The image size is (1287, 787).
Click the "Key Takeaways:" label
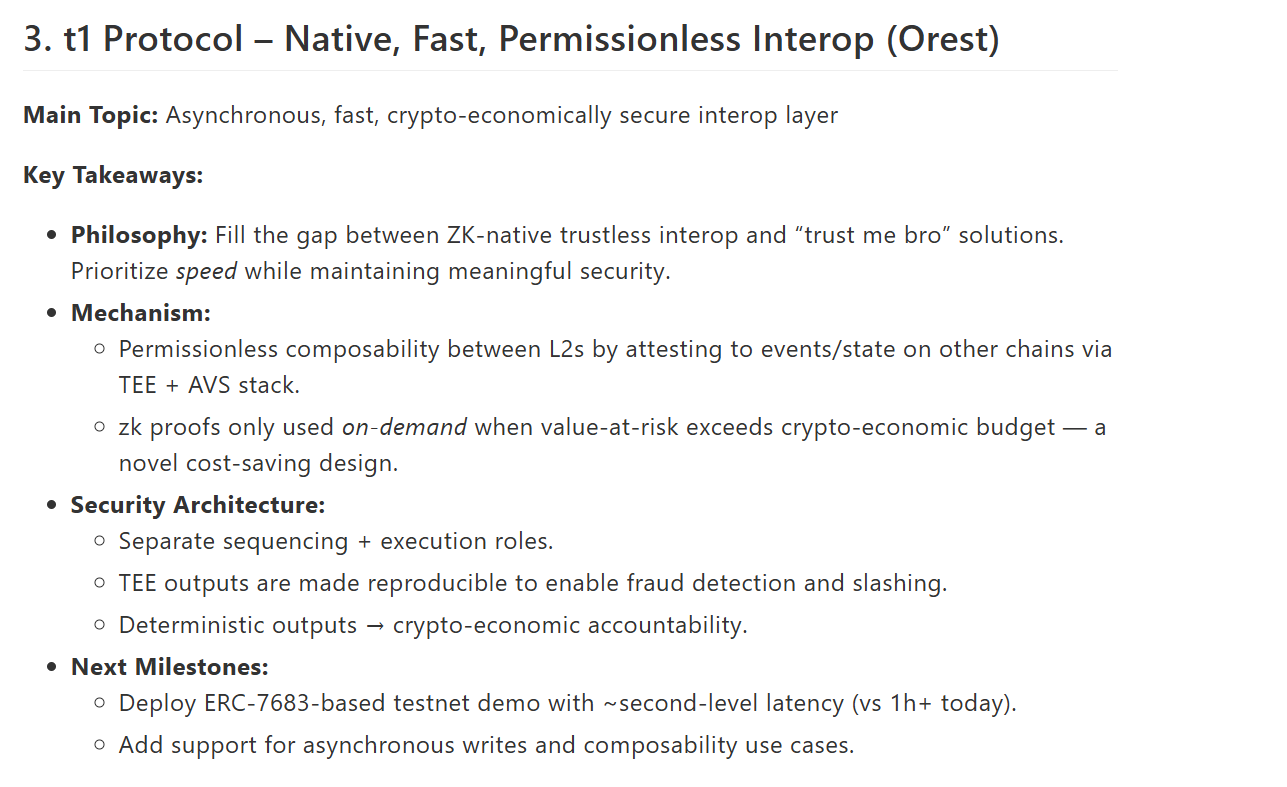(x=113, y=175)
